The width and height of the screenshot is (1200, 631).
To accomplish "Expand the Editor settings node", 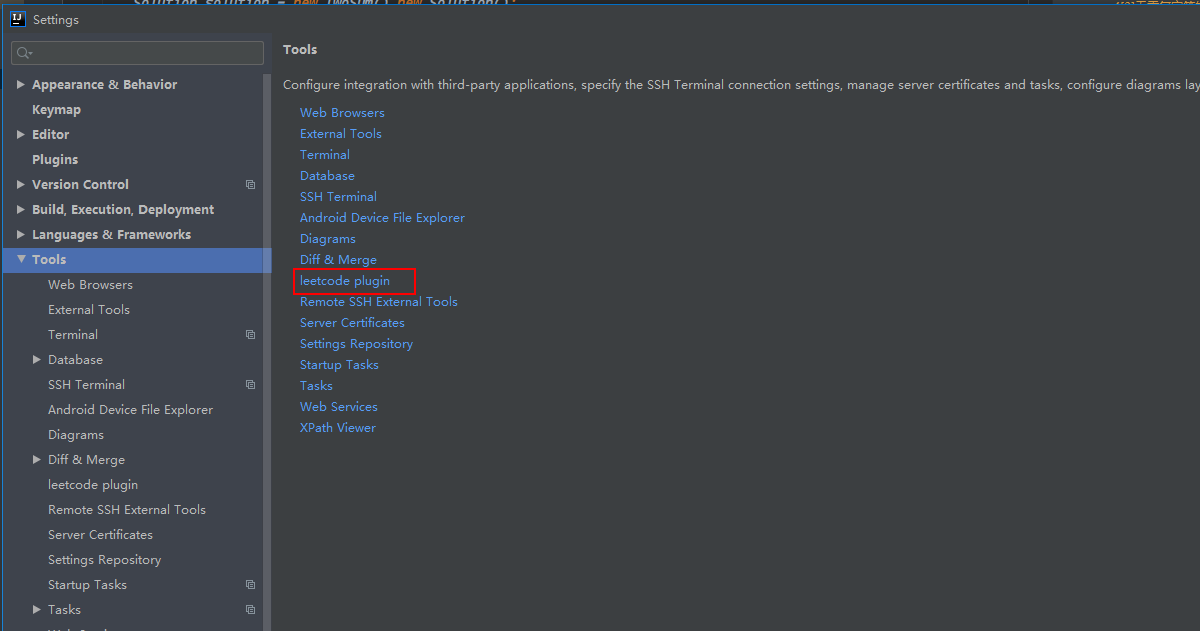I will (21, 135).
